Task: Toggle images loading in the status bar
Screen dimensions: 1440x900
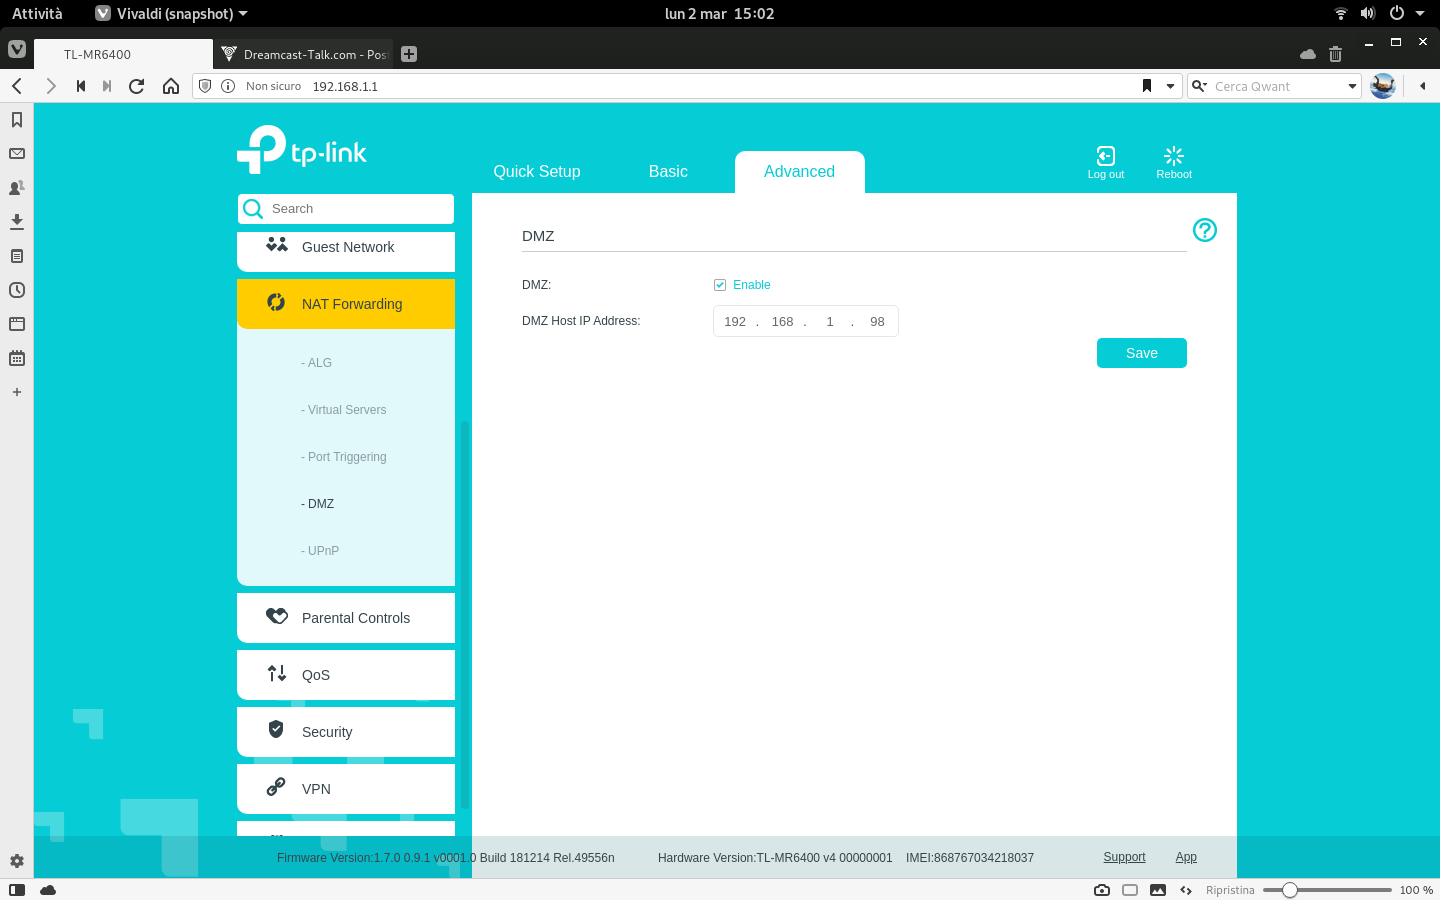Action: tap(1158, 890)
